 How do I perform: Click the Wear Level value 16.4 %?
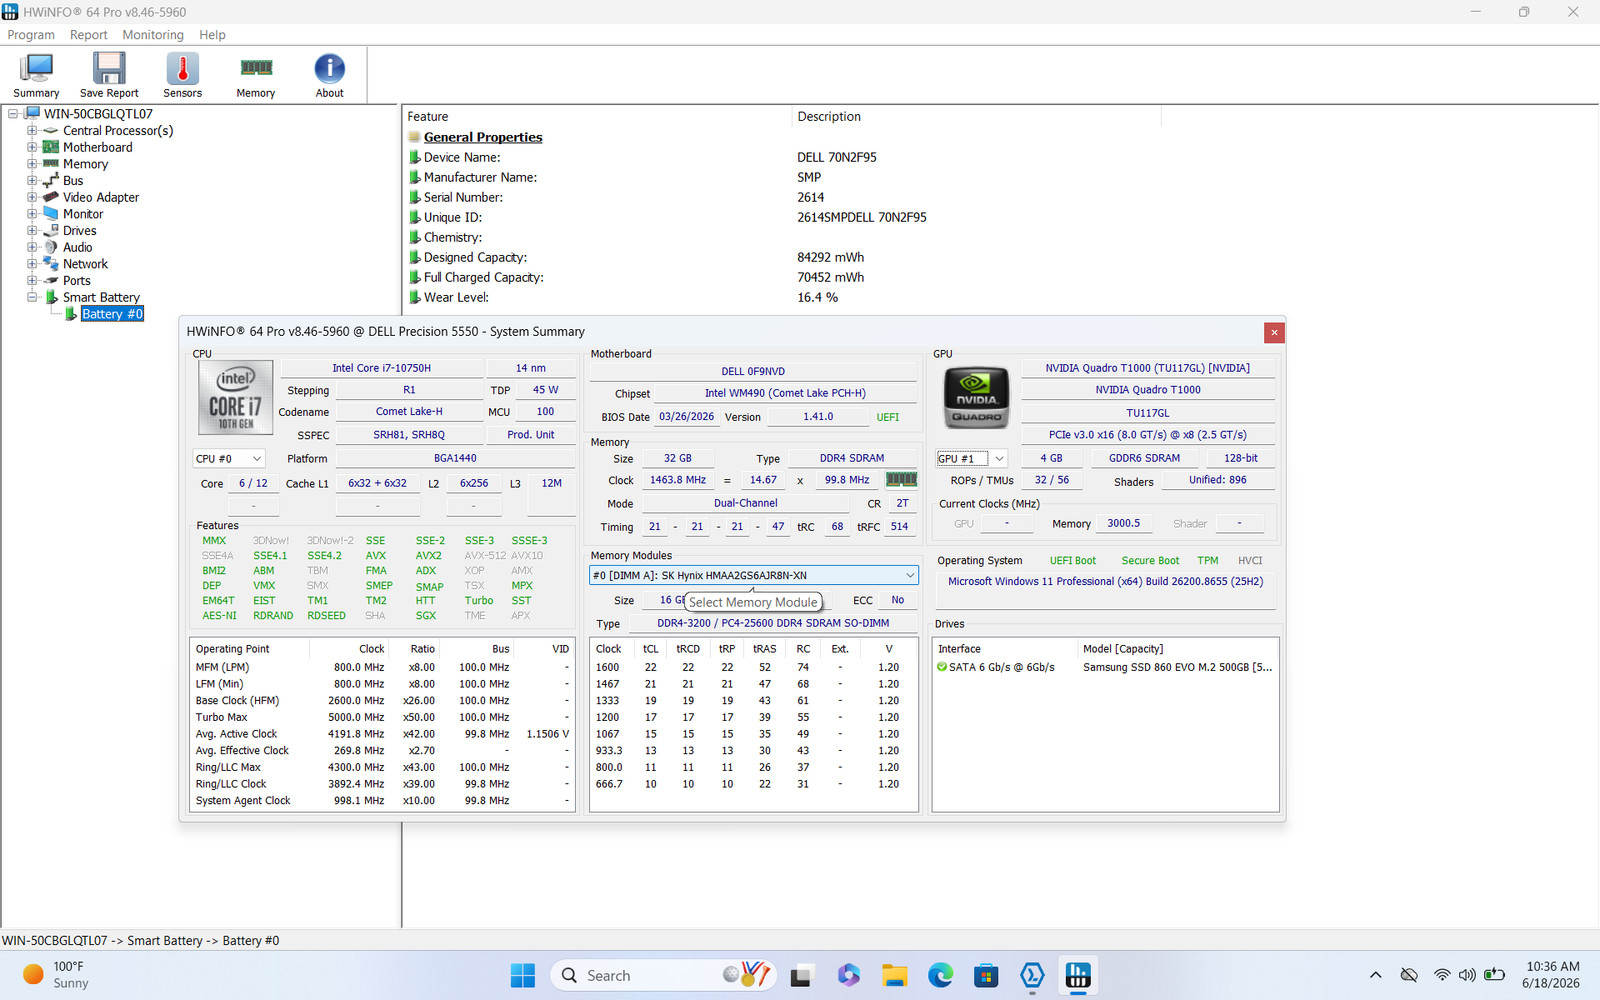click(x=818, y=297)
